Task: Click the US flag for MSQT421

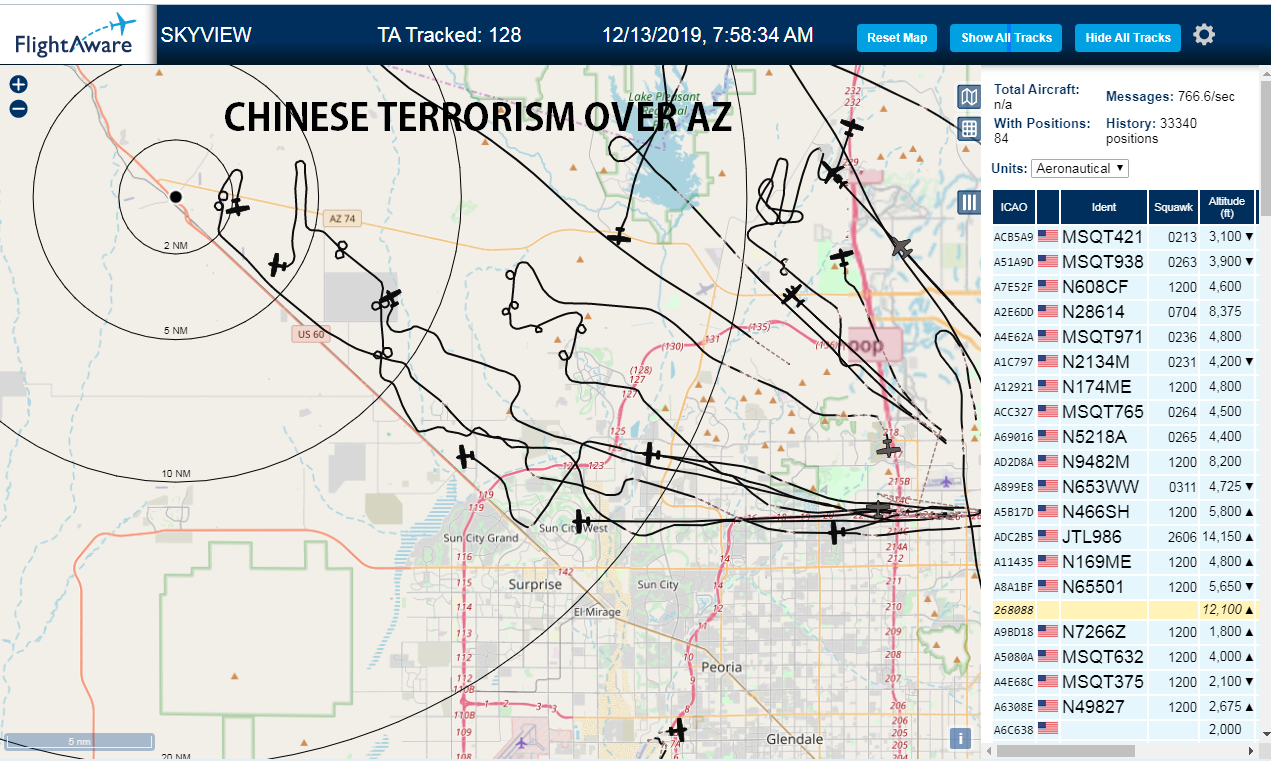Action: tap(1048, 237)
